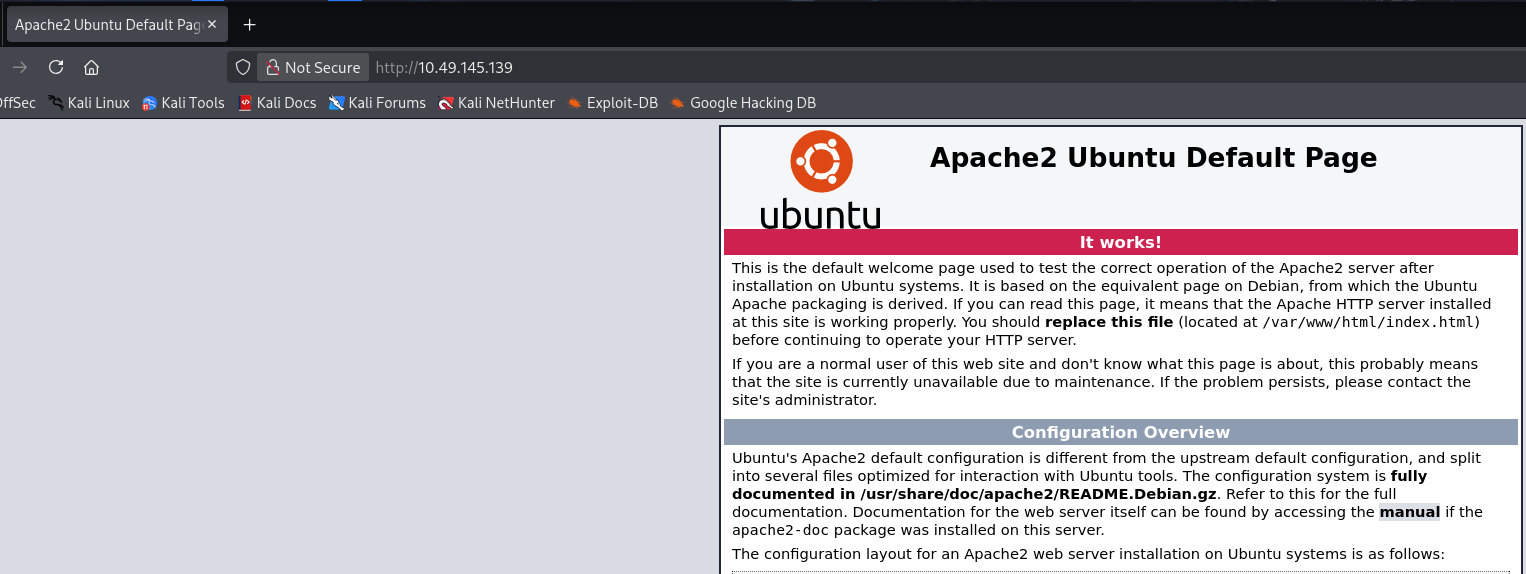Click the Configuration Overview section header
1526x574 pixels.
coord(1120,432)
